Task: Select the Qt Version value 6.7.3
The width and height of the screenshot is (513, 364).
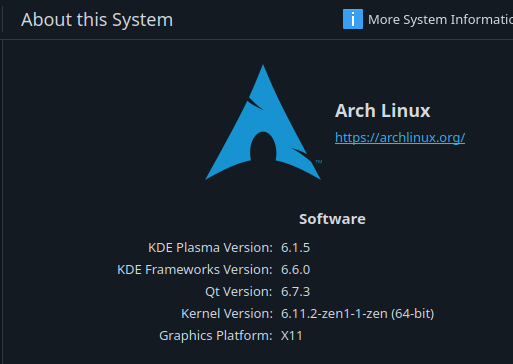Action: click(295, 292)
